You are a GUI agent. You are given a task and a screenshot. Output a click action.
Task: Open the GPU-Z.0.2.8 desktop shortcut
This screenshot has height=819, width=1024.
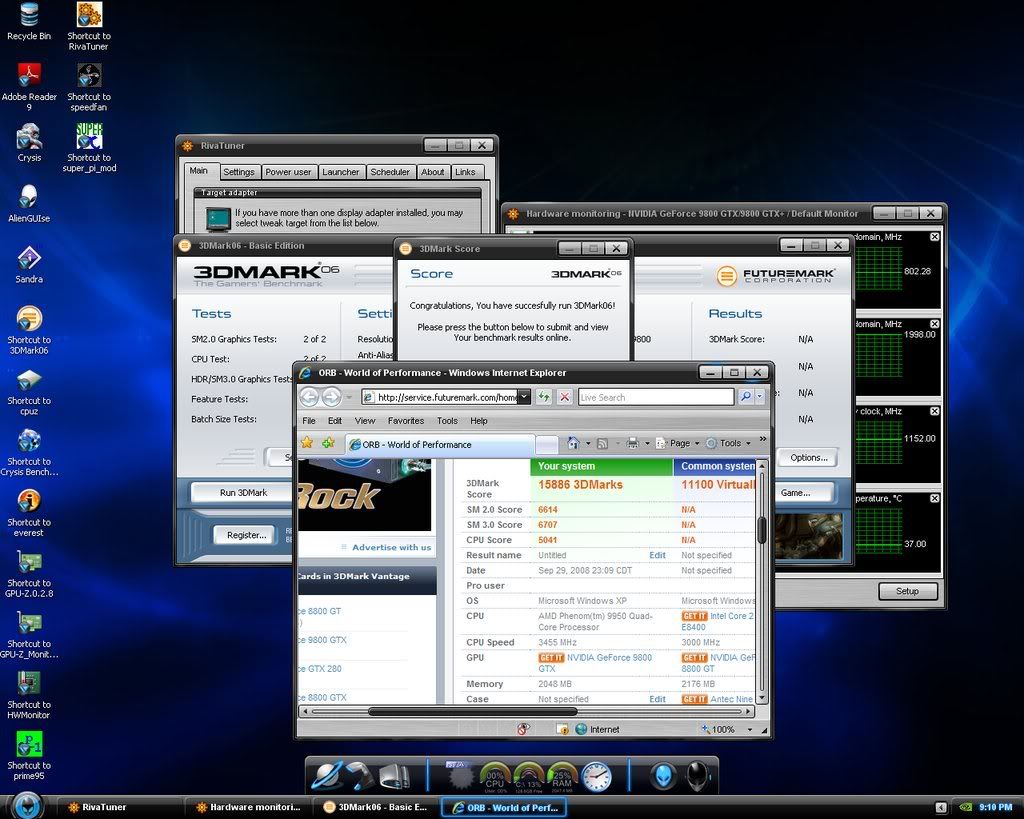[29, 573]
